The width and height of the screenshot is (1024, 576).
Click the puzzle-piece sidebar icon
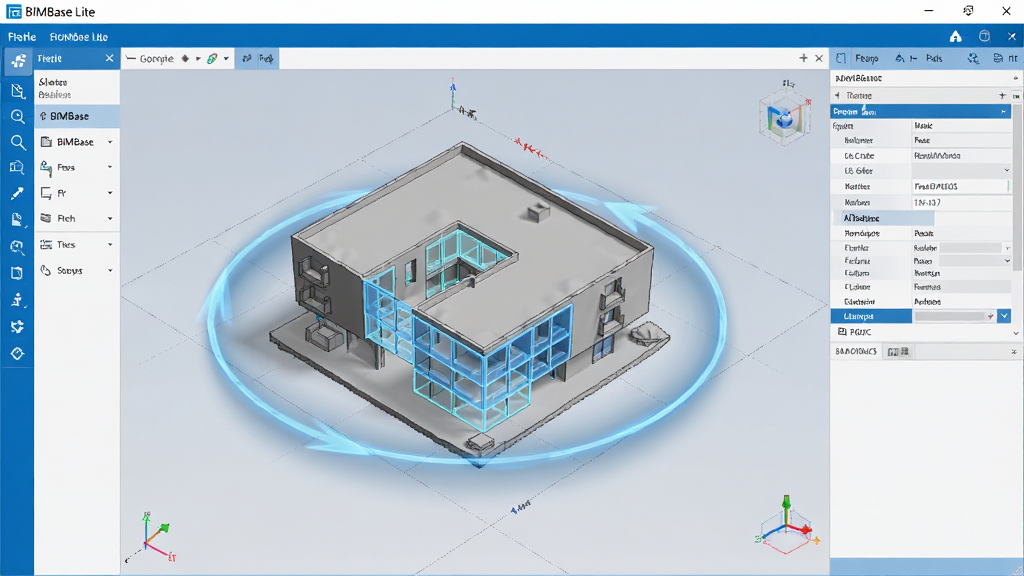pyautogui.click(x=17, y=327)
